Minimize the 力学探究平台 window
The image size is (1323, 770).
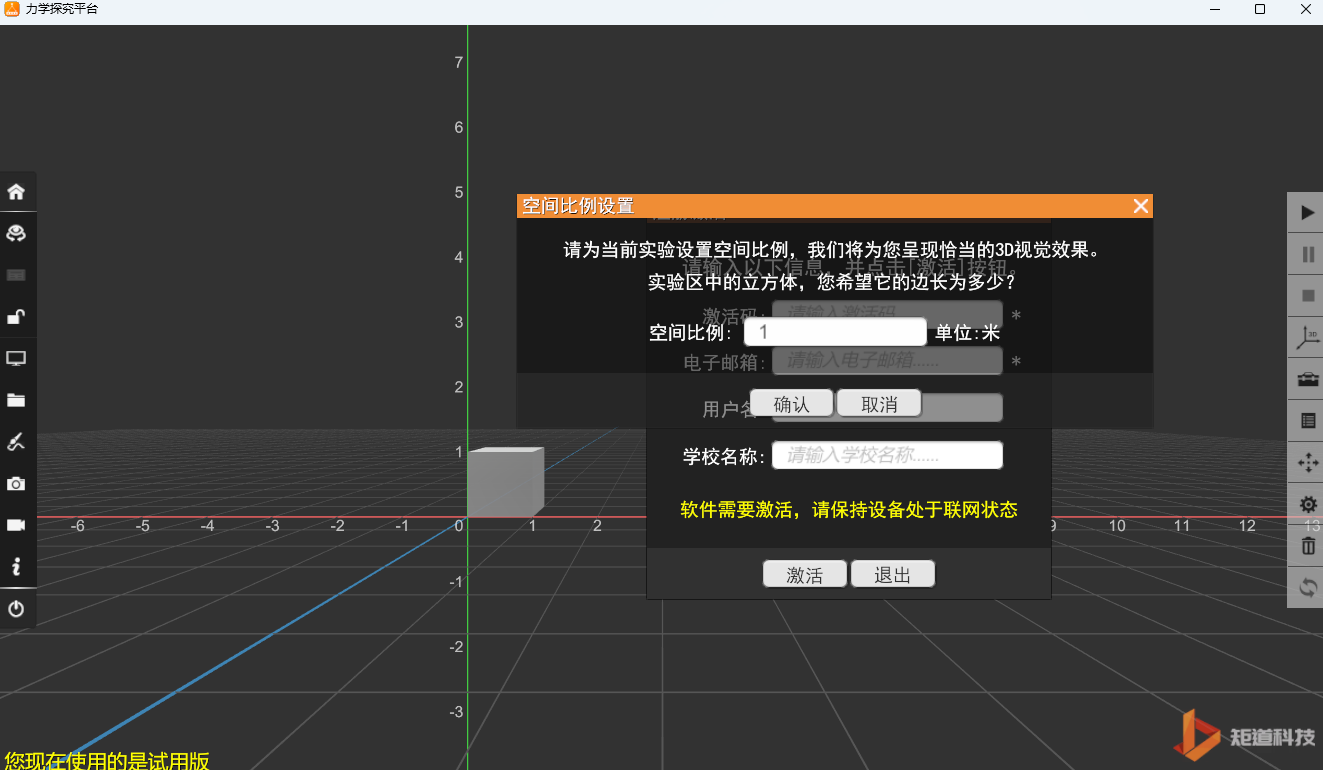(x=1213, y=9)
